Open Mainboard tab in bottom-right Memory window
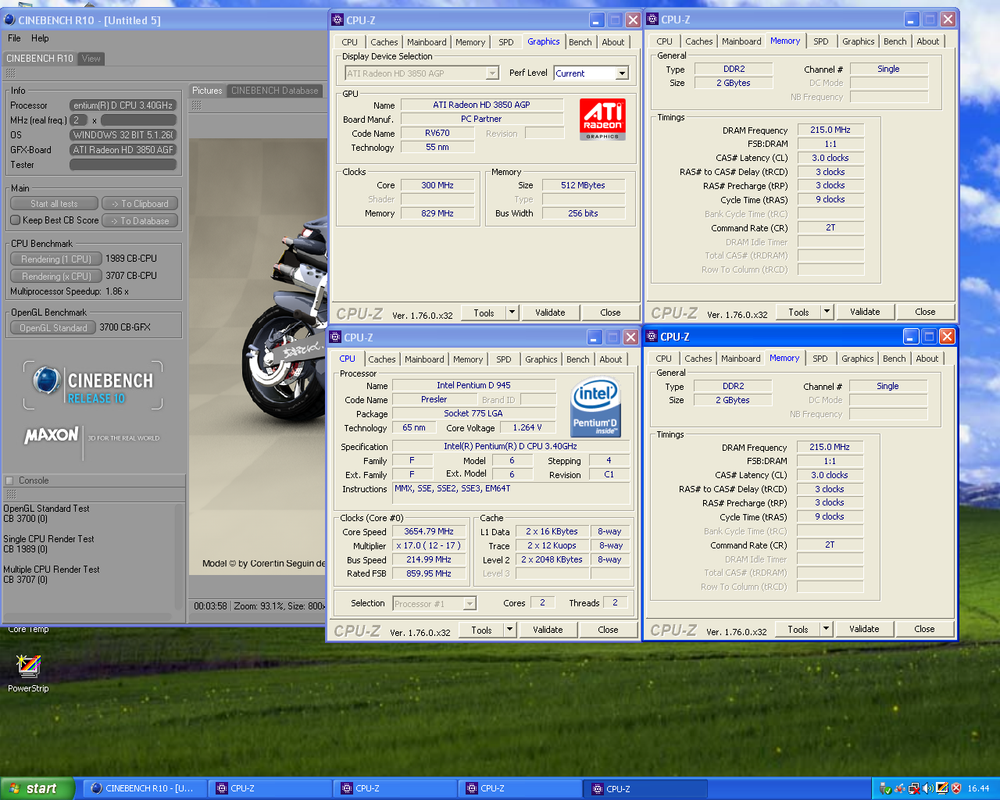 point(740,359)
